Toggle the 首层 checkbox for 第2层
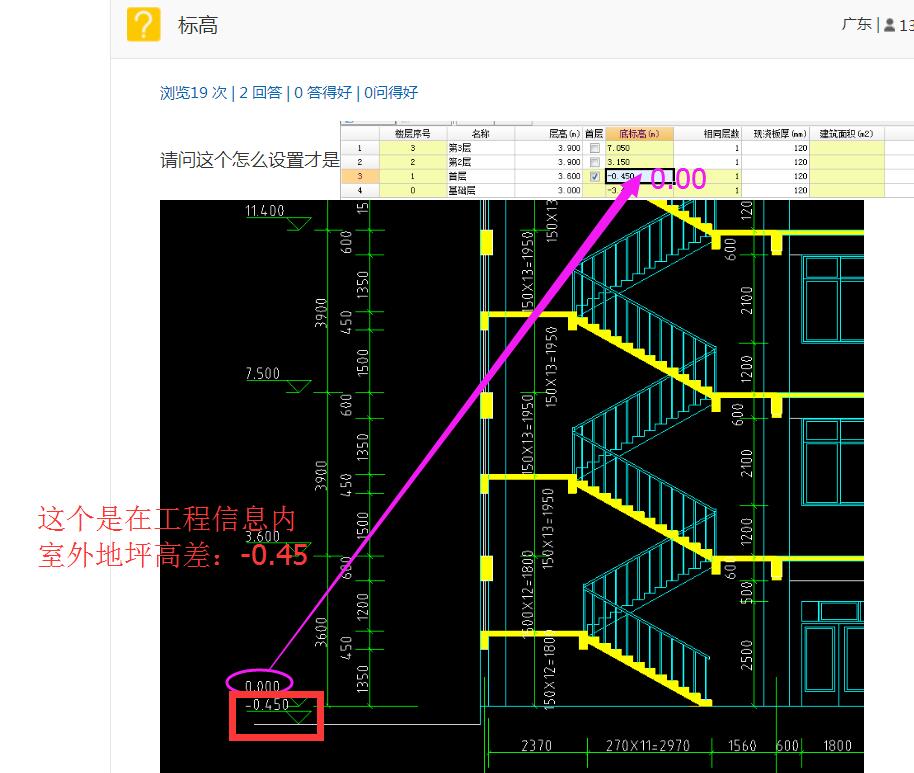 (x=595, y=162)
